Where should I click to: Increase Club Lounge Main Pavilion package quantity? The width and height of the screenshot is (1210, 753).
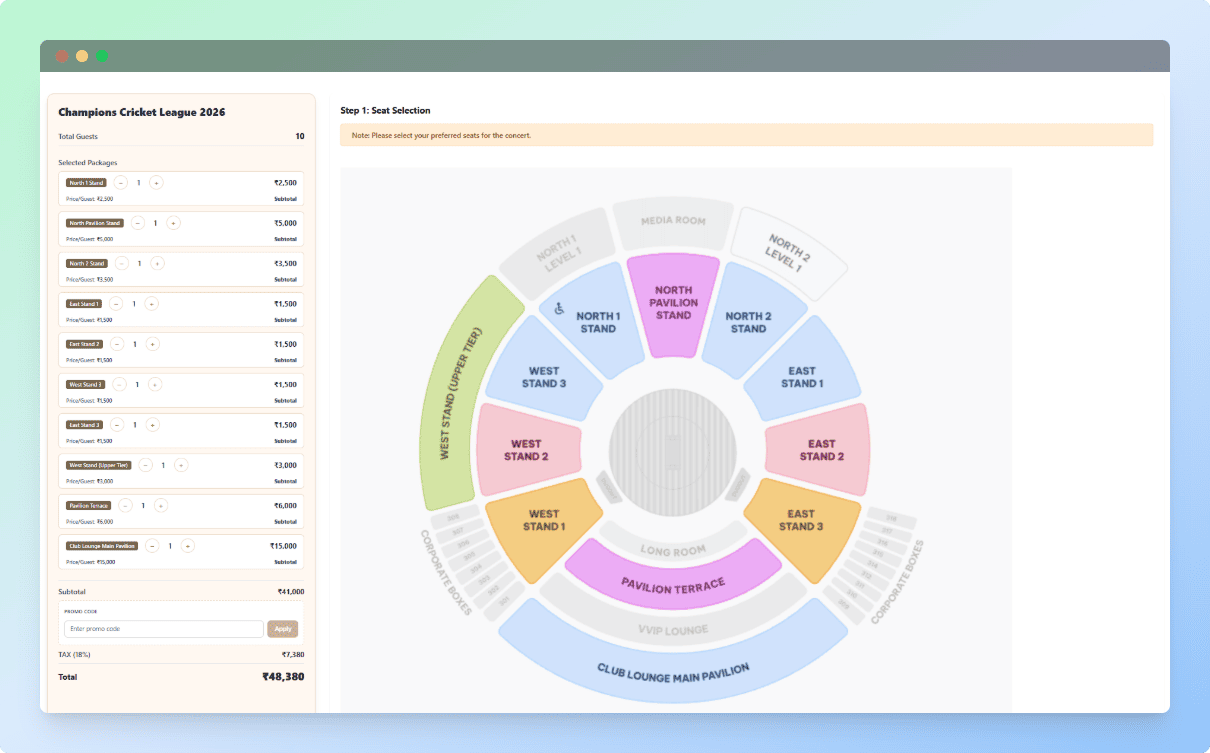[188, 546]
